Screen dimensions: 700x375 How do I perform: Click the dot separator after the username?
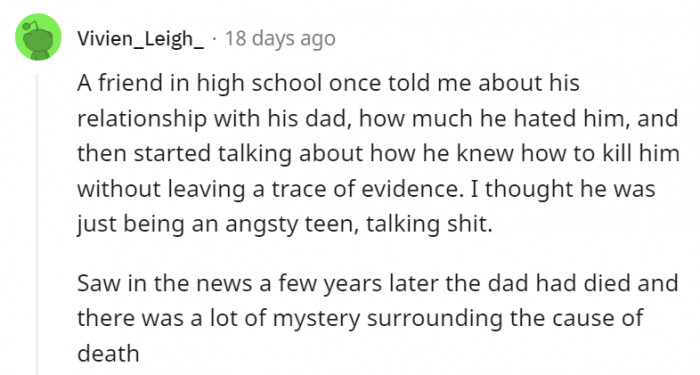[215, 38]
